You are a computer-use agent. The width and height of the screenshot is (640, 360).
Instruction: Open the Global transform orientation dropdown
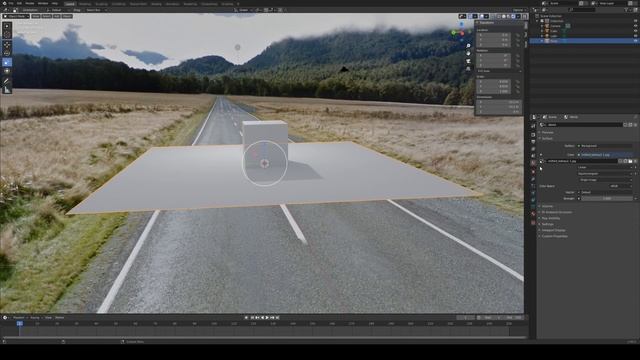[x=243, y=10]
